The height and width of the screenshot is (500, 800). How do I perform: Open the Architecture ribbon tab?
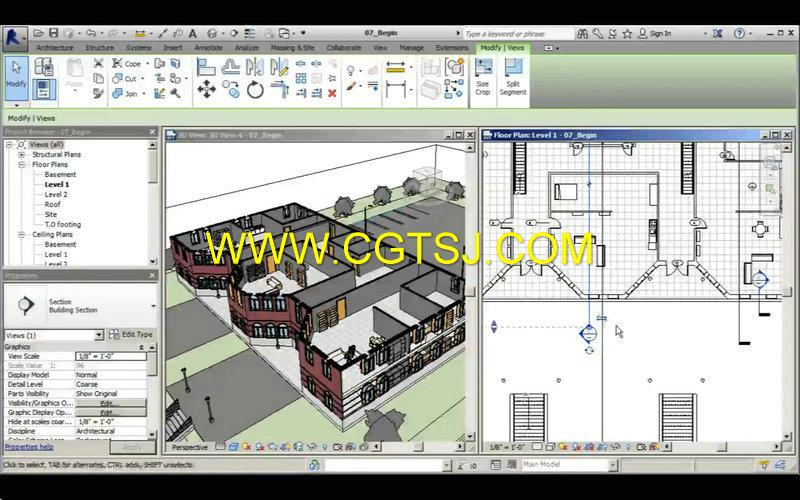55,48
